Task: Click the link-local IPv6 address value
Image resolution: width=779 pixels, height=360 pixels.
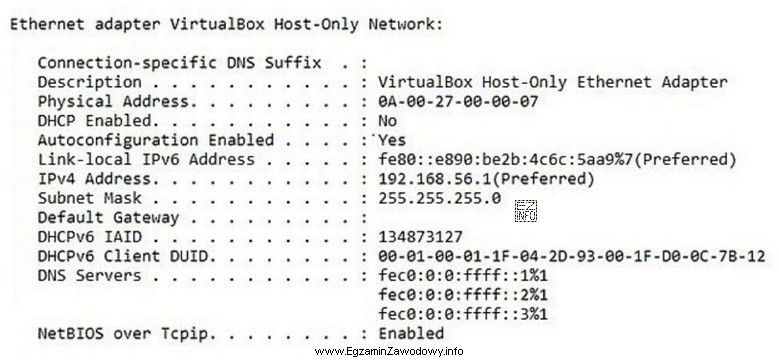Action: (x=556, y=160)
